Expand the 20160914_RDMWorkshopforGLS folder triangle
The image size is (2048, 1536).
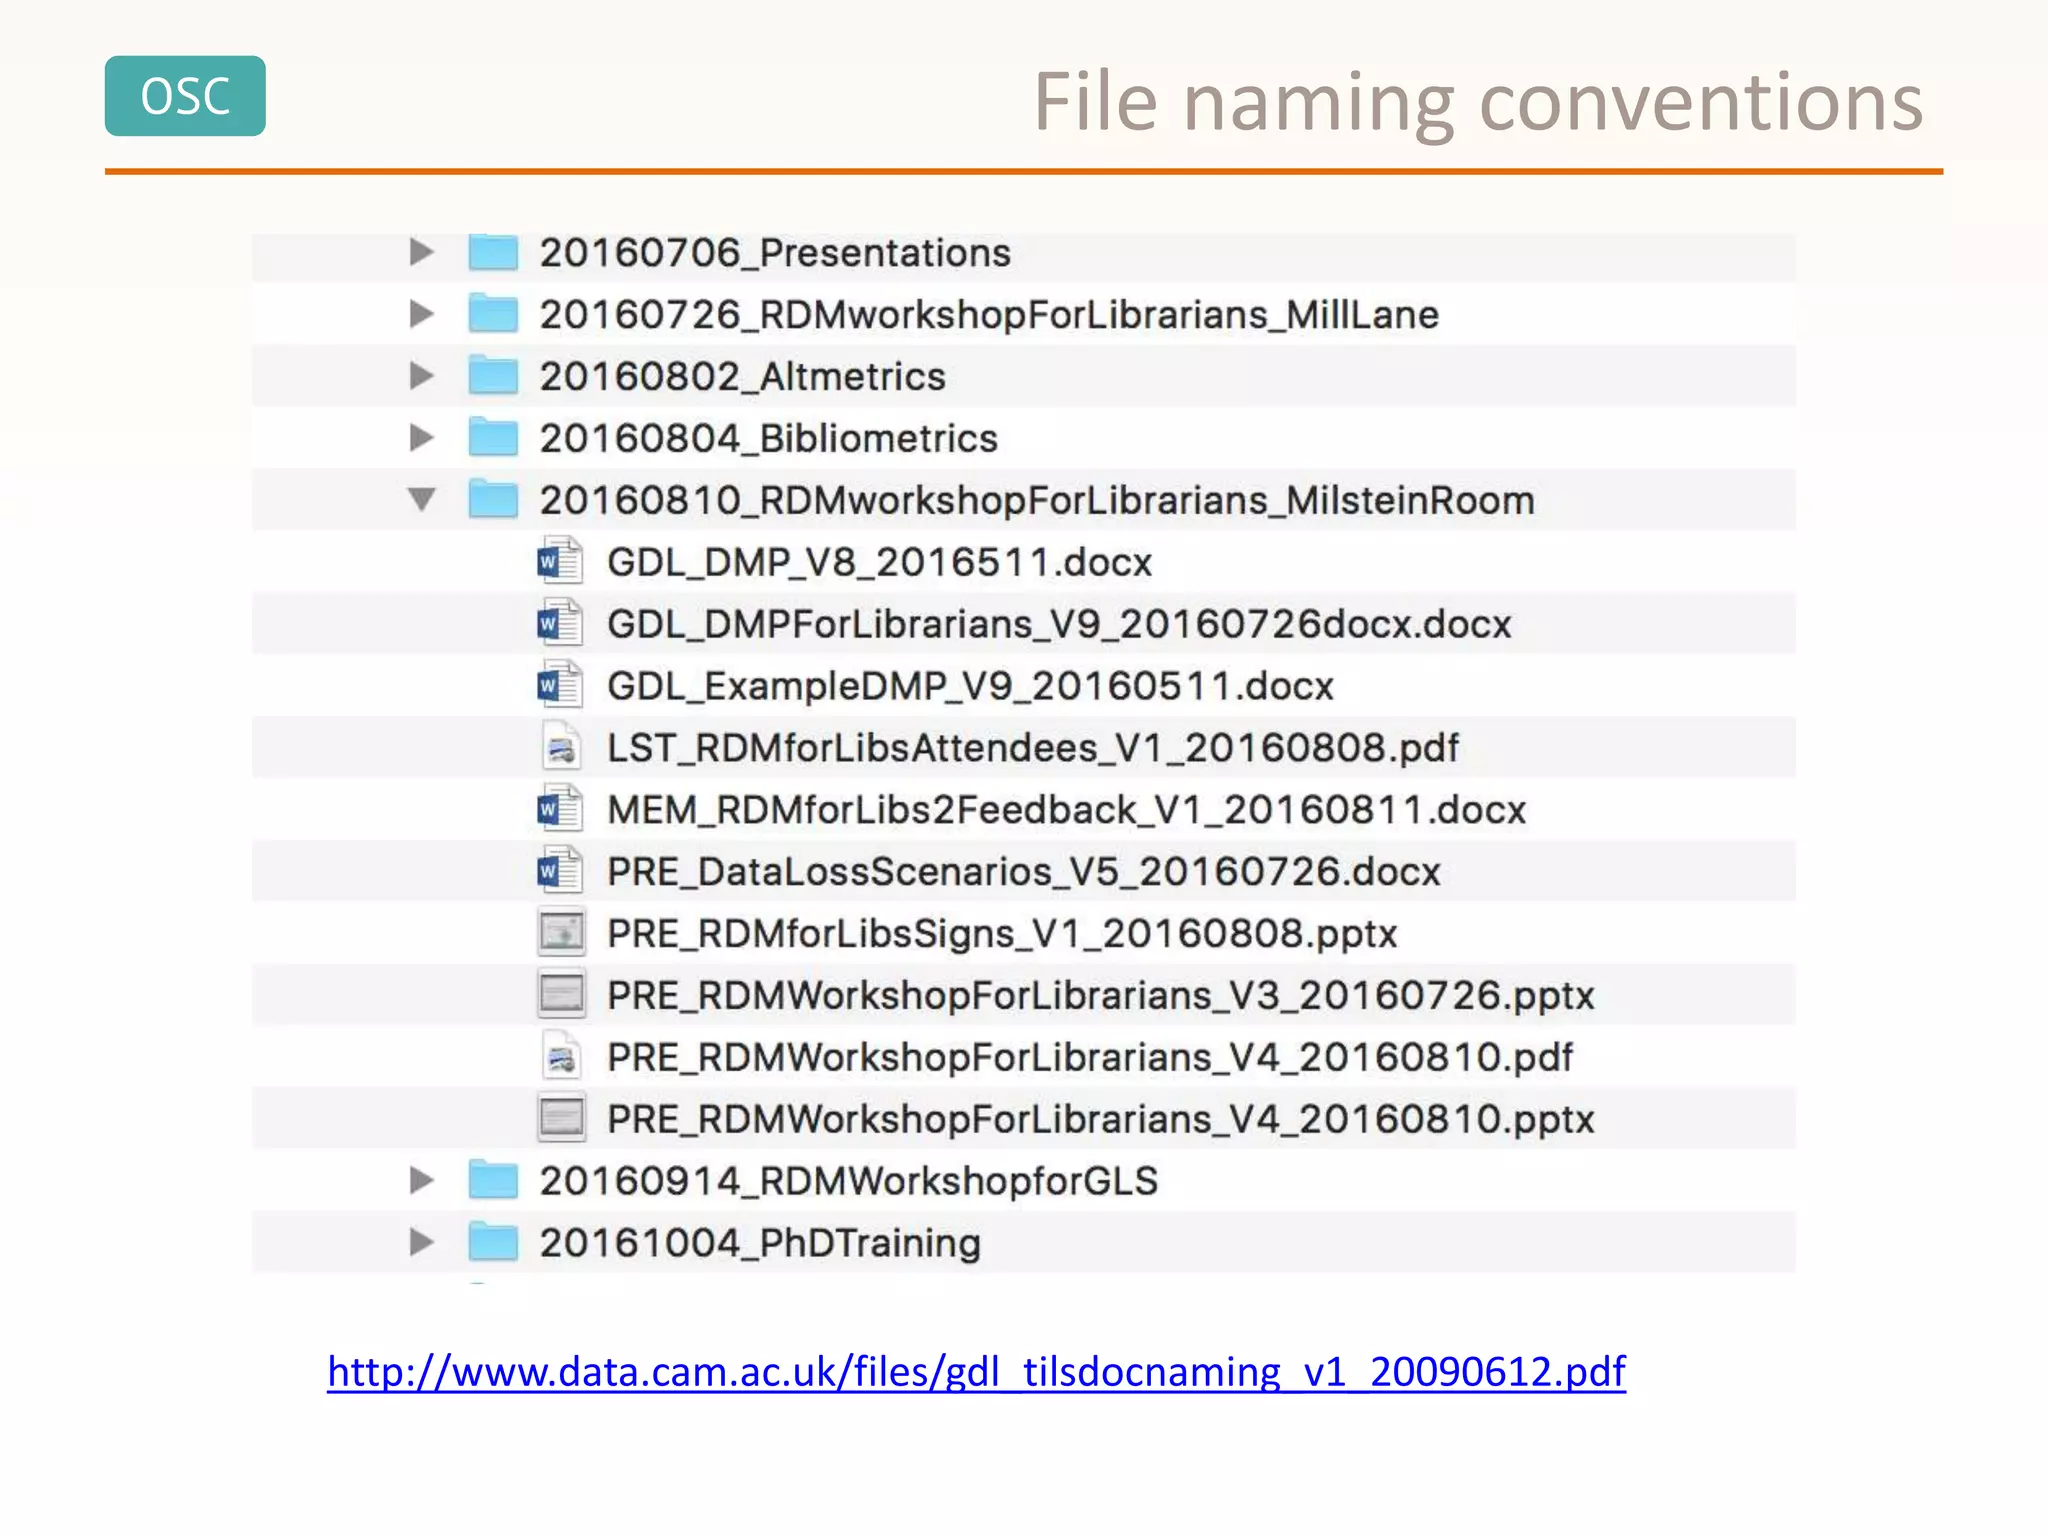coord(422,1180)
